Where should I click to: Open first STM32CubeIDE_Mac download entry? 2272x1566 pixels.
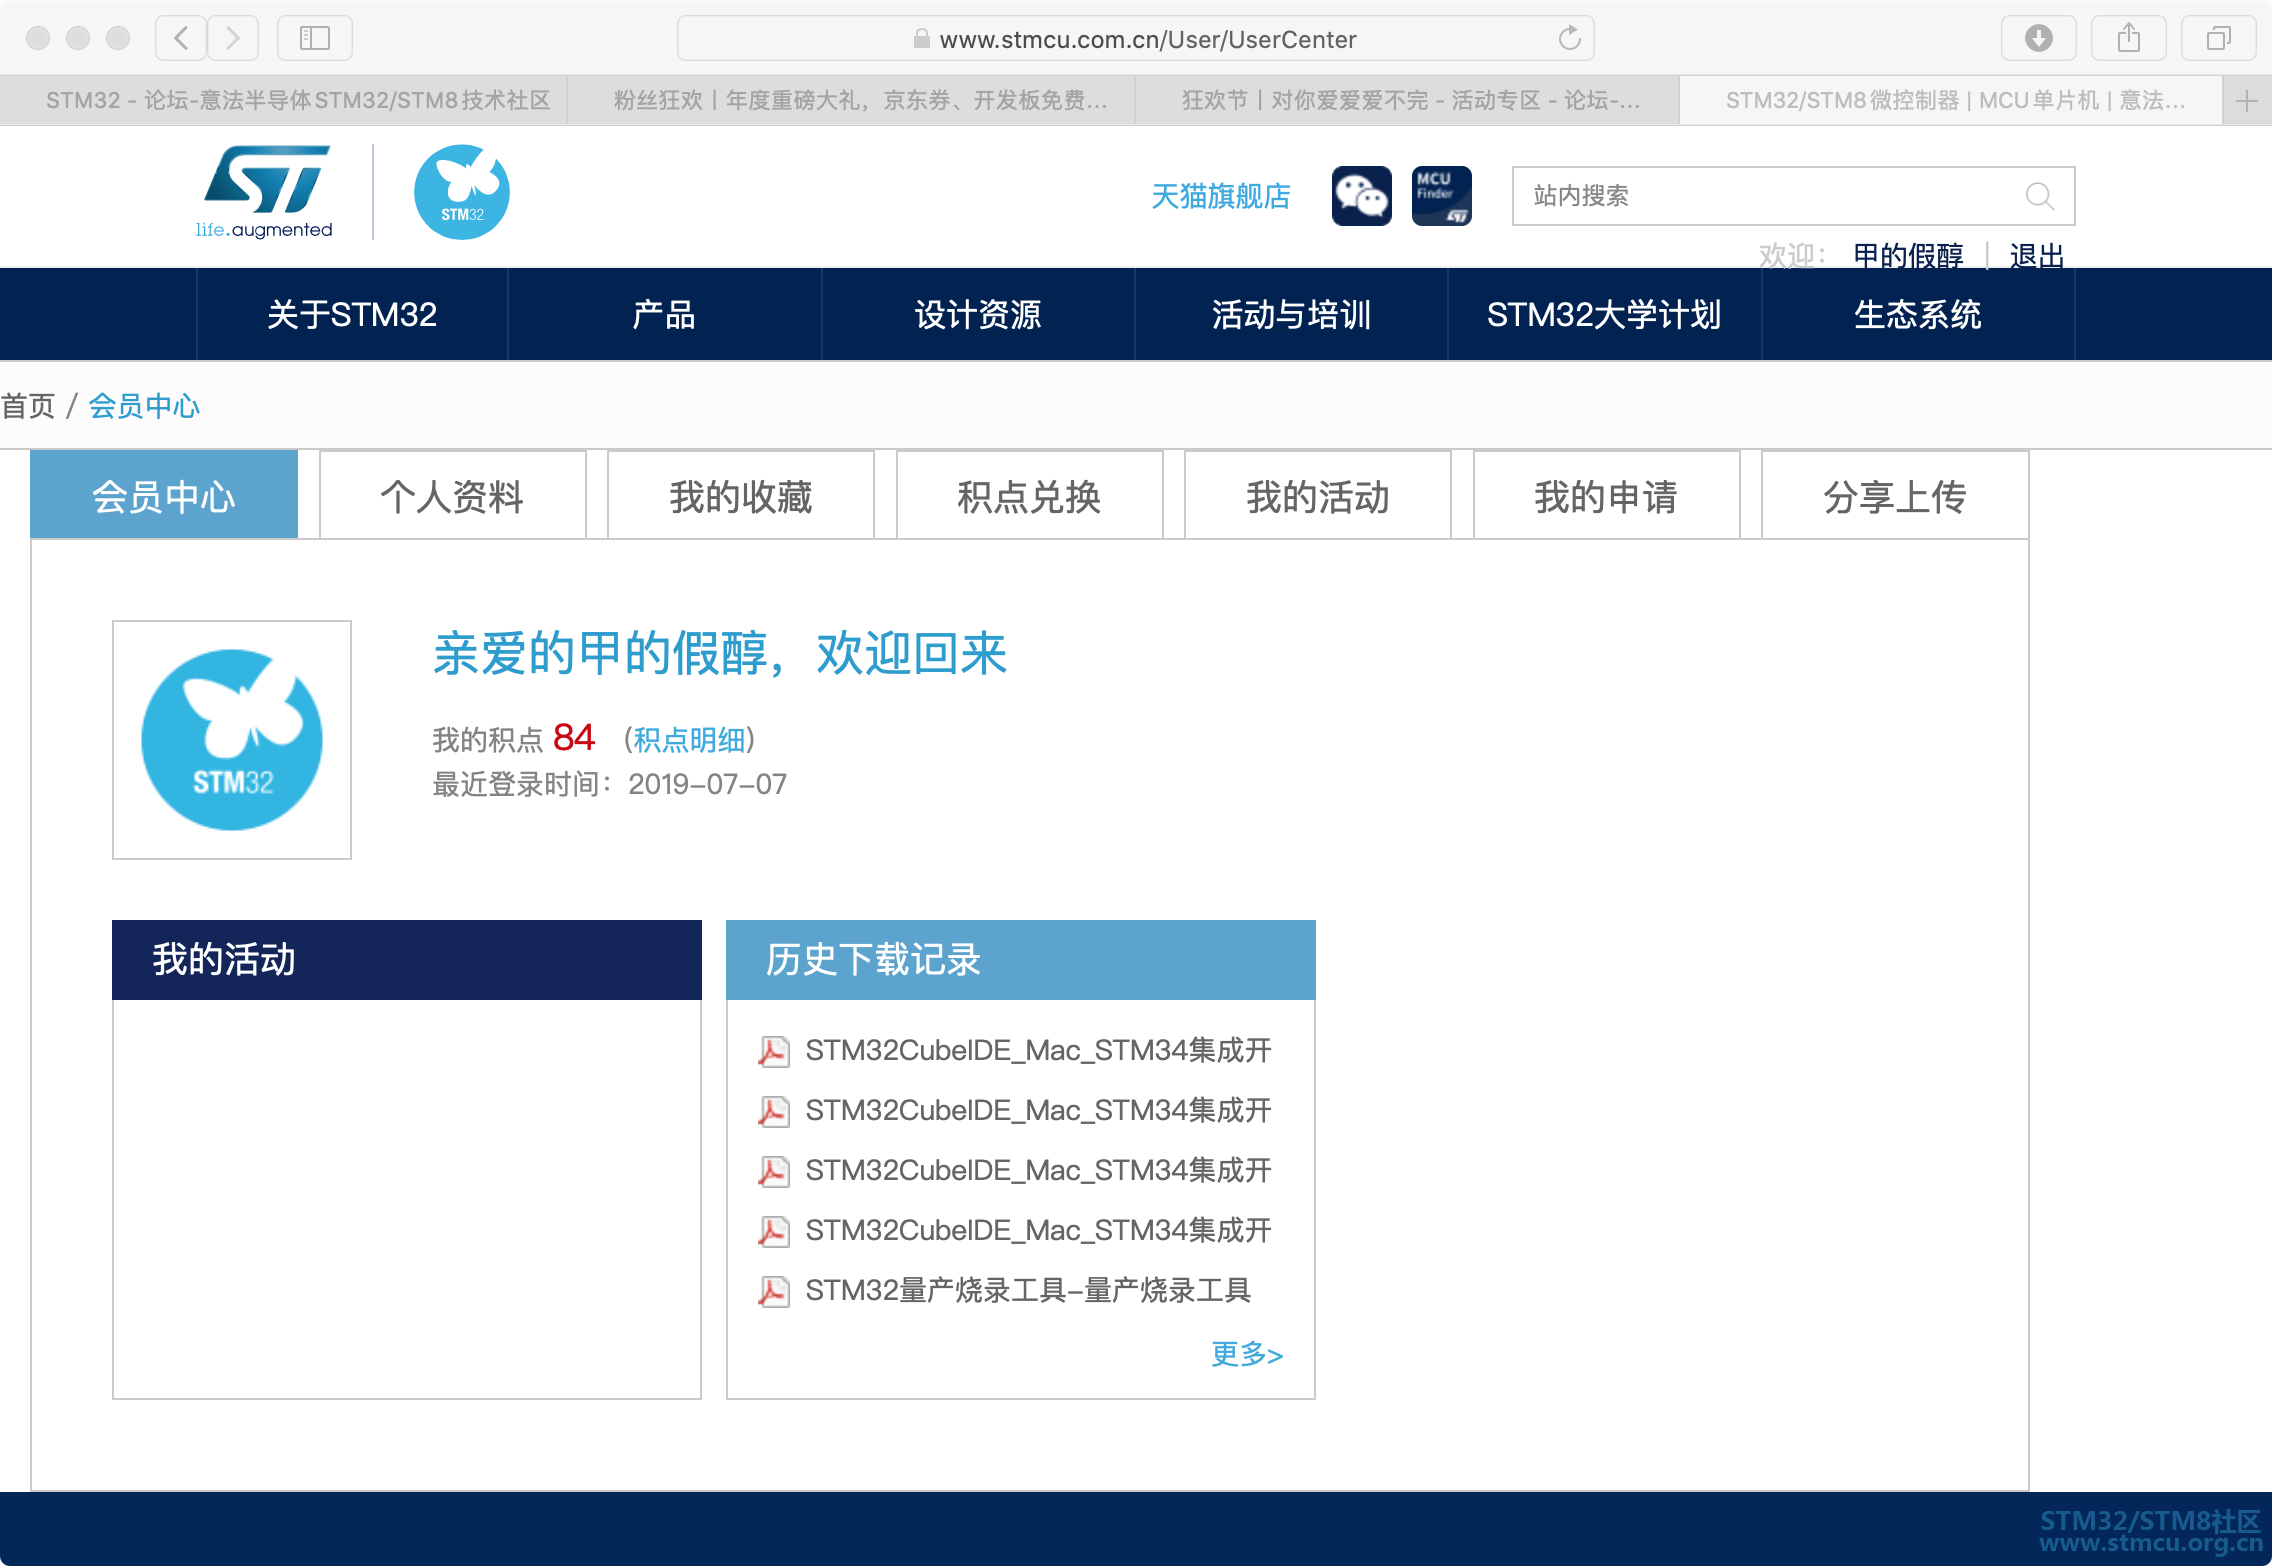1038,1051
